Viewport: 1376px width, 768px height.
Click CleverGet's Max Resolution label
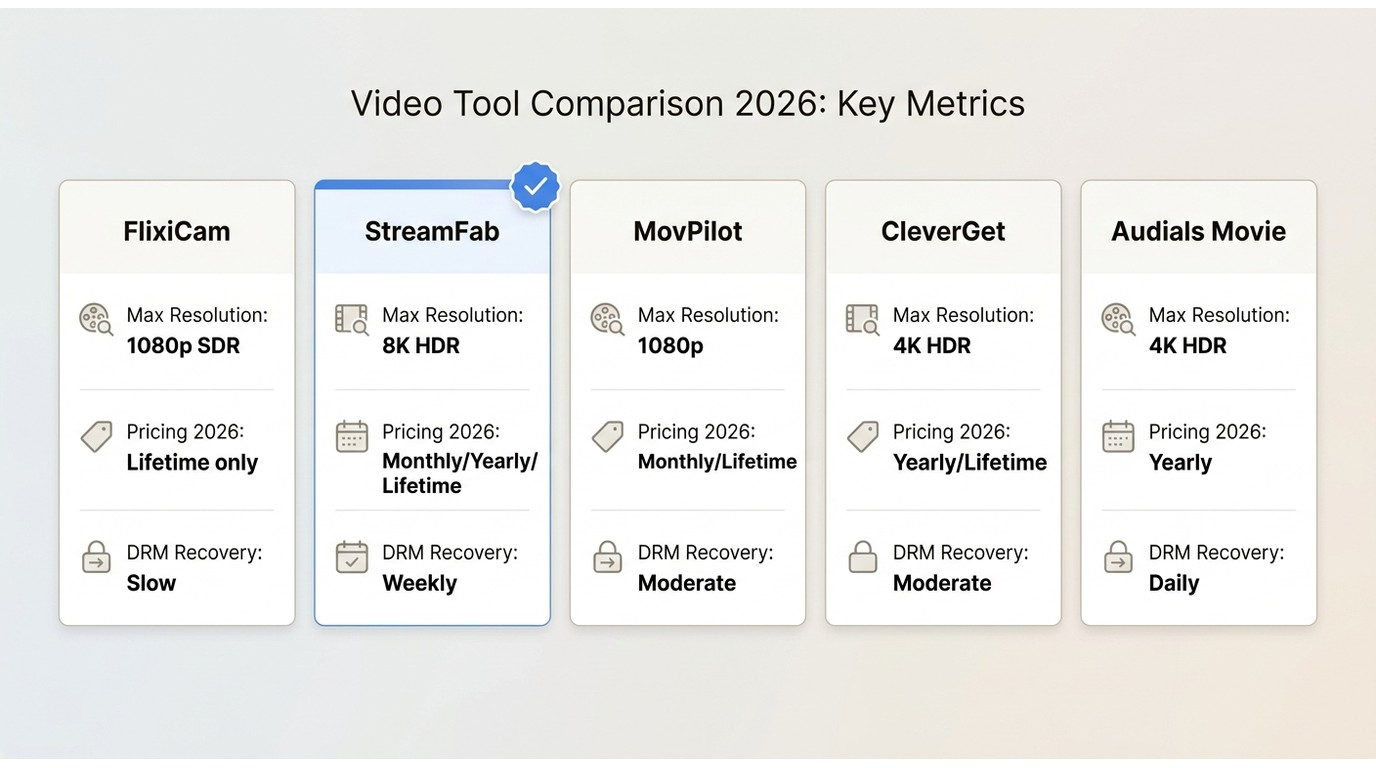tap(964, 315)
